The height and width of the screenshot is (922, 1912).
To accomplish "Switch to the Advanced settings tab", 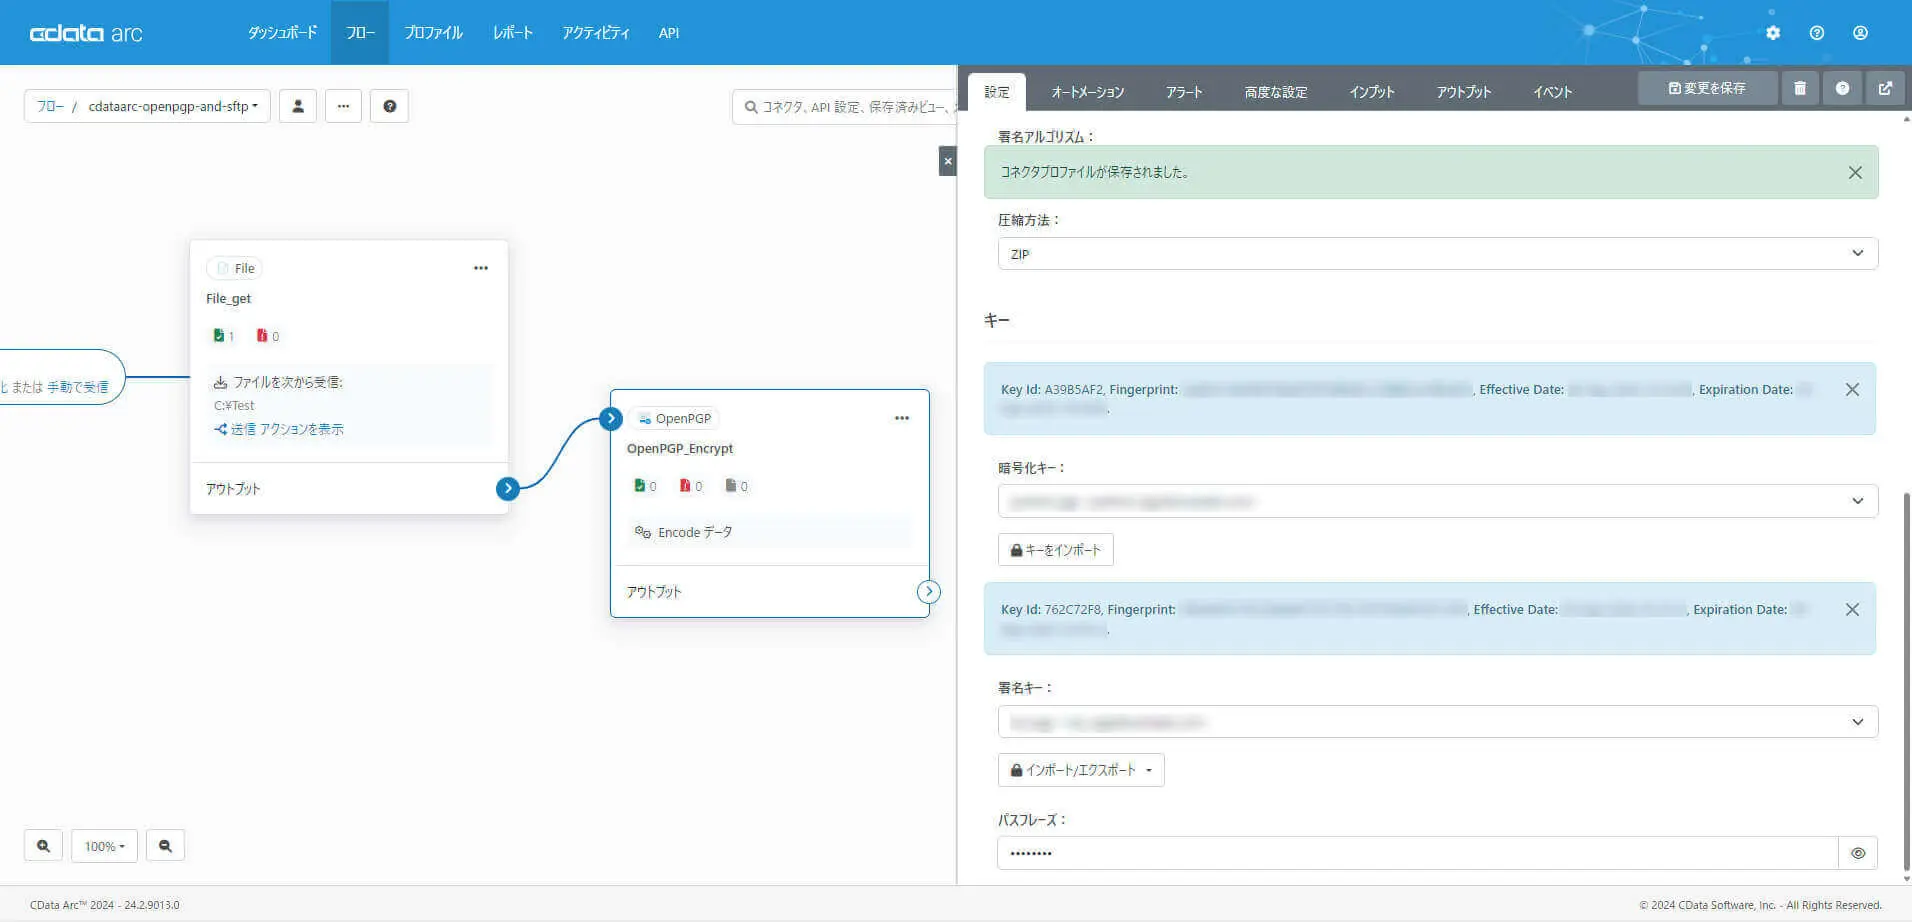I will coord(1276,92).
